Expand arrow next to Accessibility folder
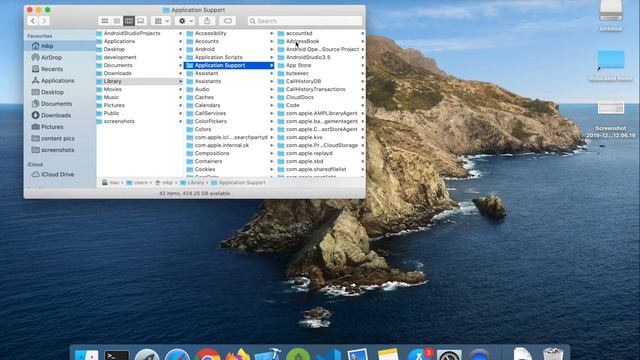Image resolution: width=640 pixels, height=360 pixels. click(x=272, y=33)
